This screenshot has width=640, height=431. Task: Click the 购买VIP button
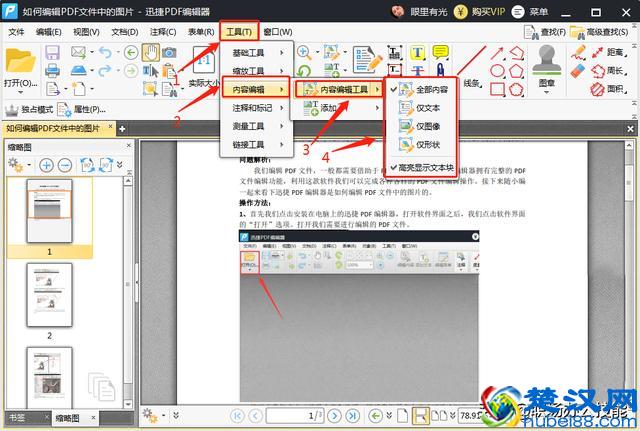click(480, 11)
